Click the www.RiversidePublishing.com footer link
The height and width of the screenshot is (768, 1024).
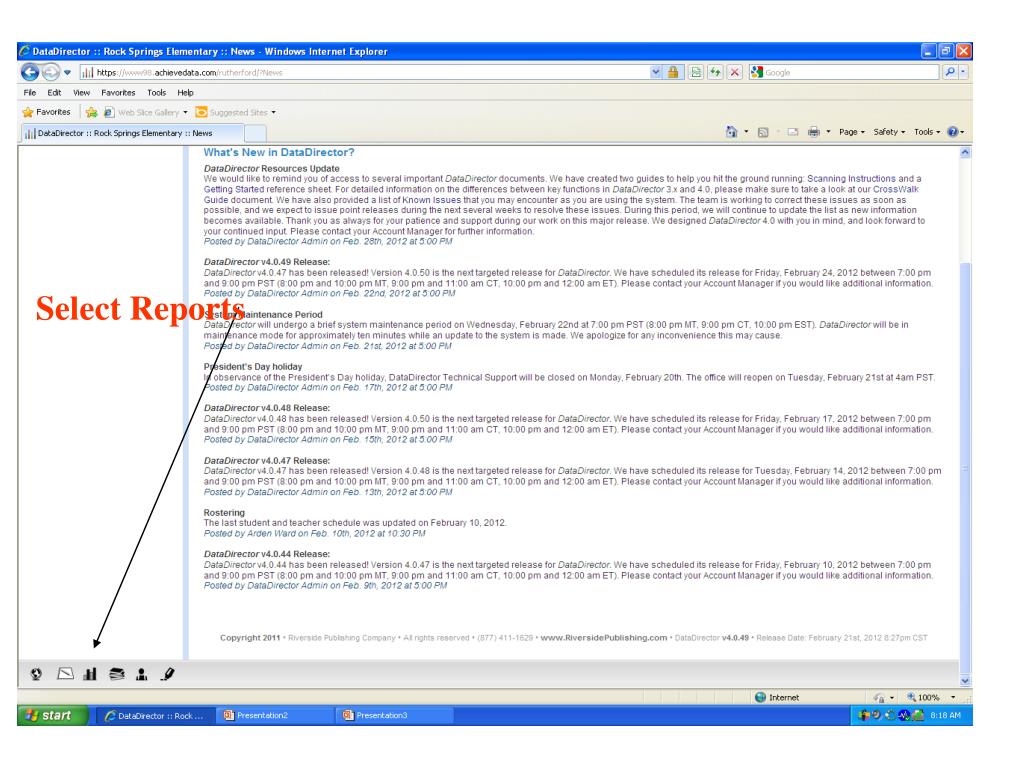coord(603,638)
